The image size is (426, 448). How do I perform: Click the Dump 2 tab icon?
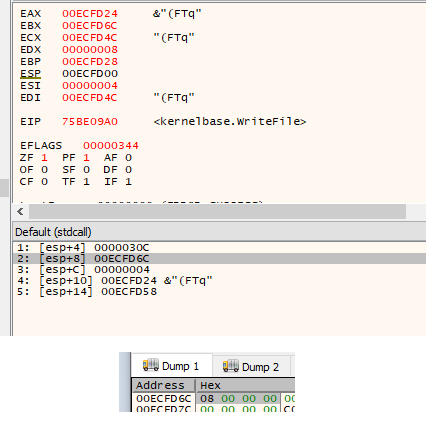[x=231, y=366]
